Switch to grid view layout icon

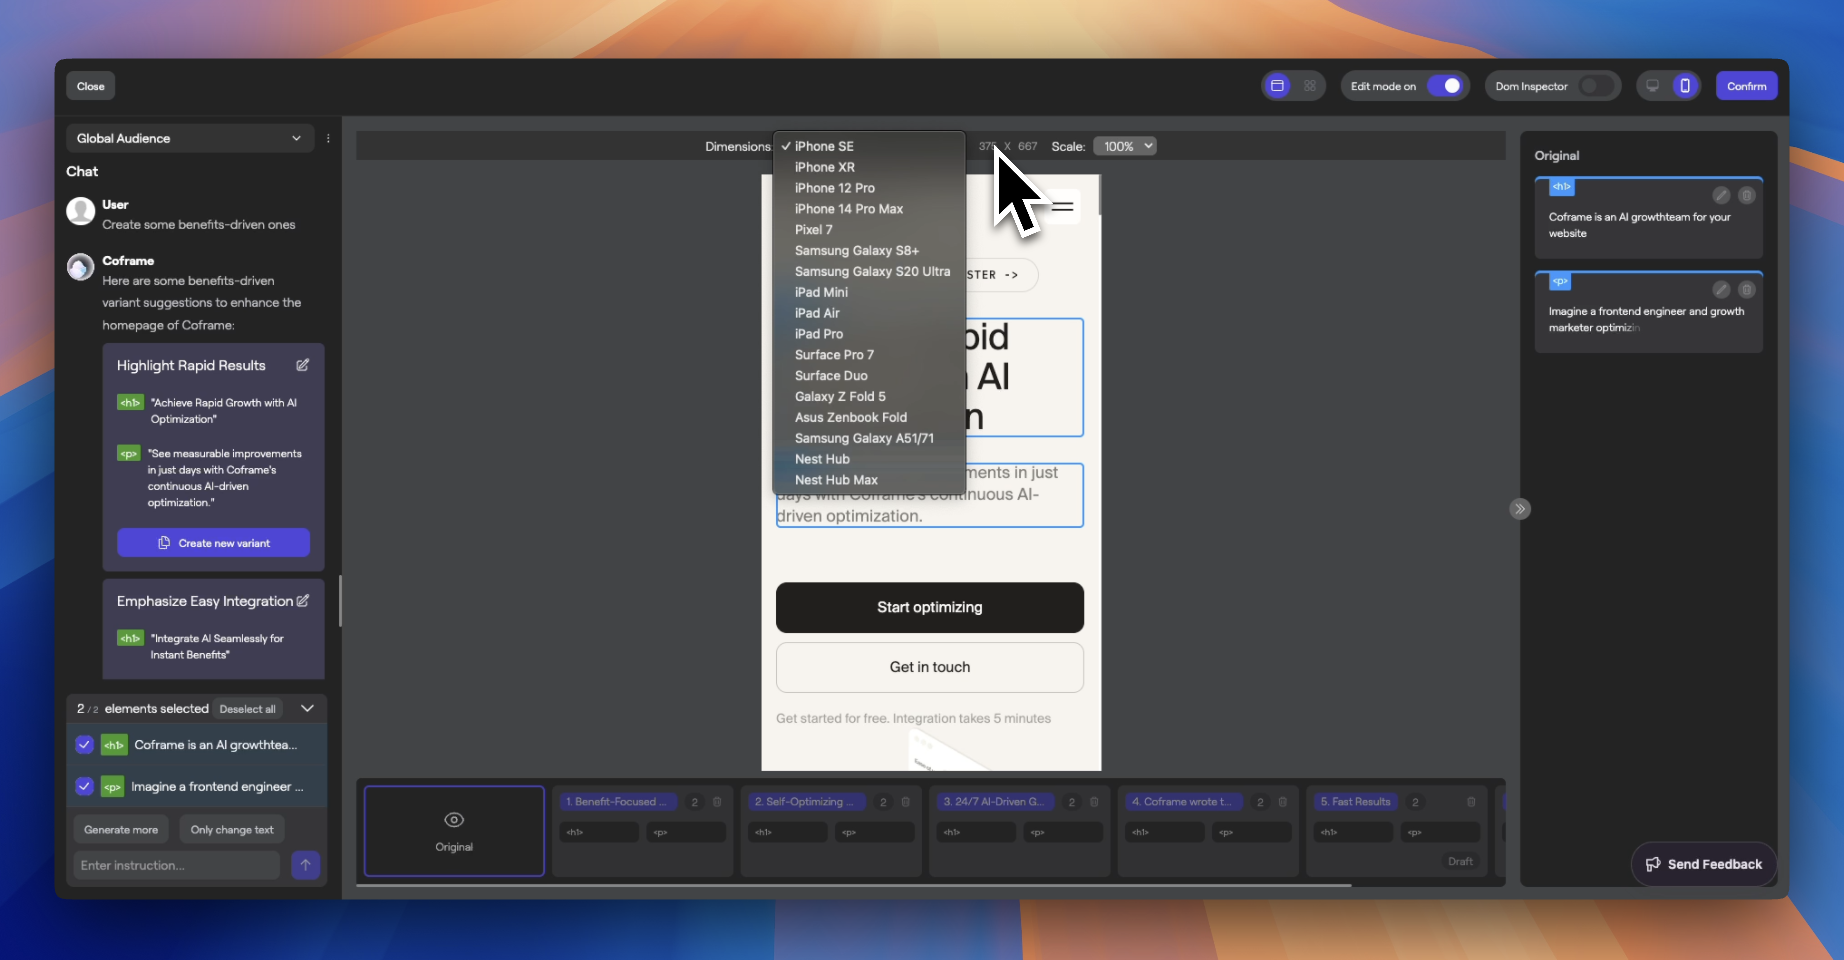(x=1309, y=86)
